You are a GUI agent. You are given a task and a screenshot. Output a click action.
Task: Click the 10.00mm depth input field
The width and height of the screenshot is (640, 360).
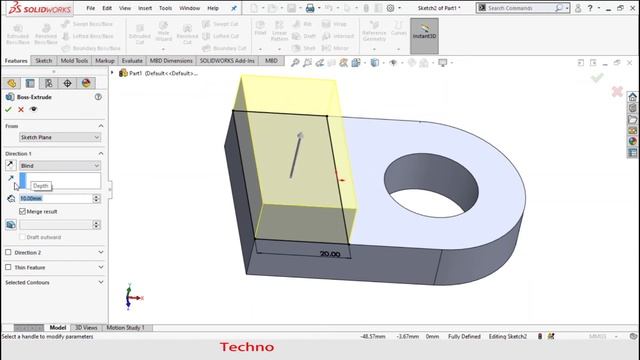point(56,198)
